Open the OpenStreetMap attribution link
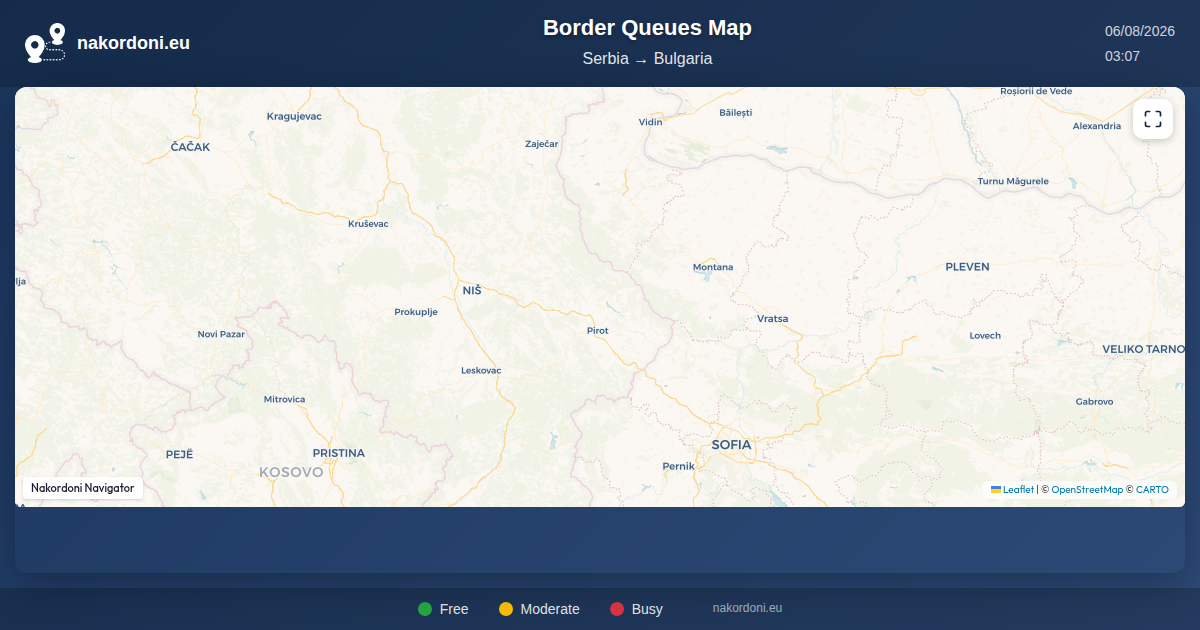 pos(1087,490)
